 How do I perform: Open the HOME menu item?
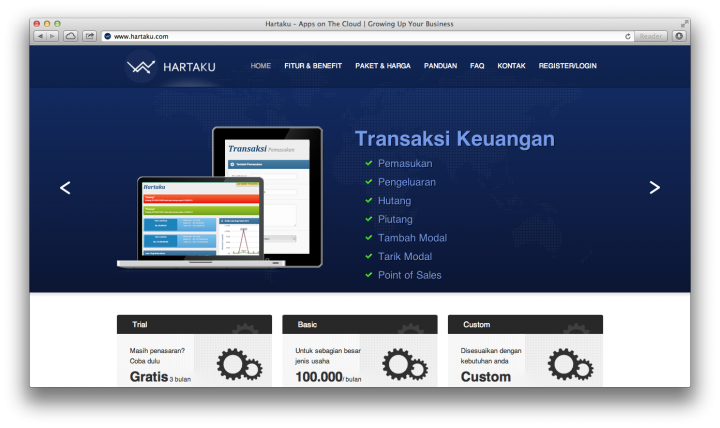tap(261, 66)
